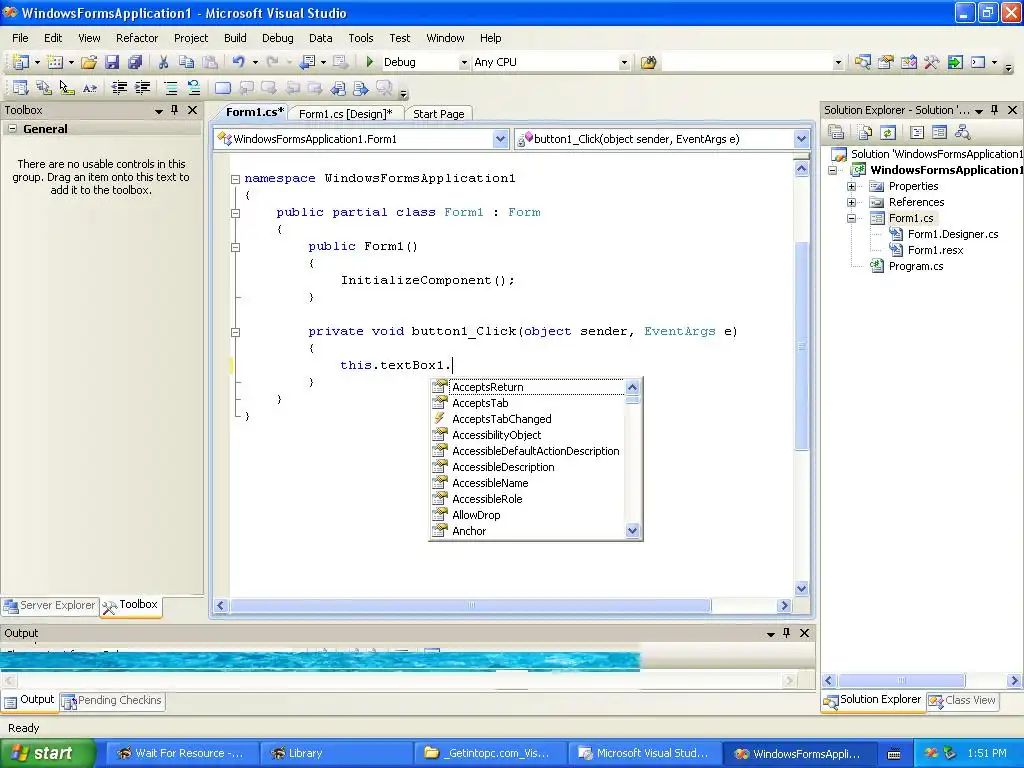Viewport: 1024px width, 768px height.
Task: Select AllowDrop in the IntelliSense list
Action: (x=477, y=515)
